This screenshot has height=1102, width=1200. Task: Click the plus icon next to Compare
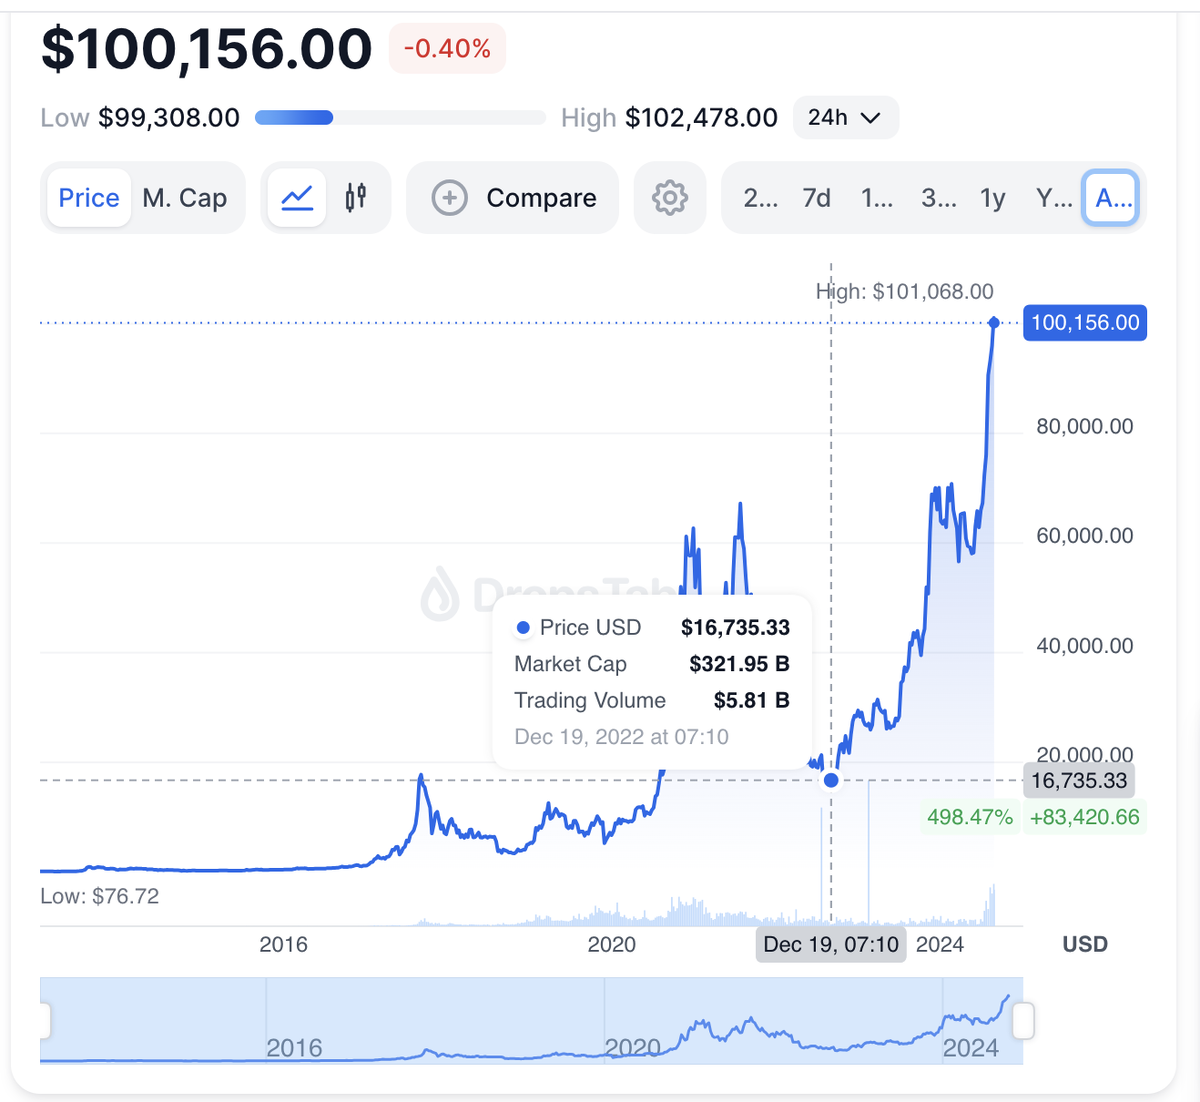click(x=449, y=197)
